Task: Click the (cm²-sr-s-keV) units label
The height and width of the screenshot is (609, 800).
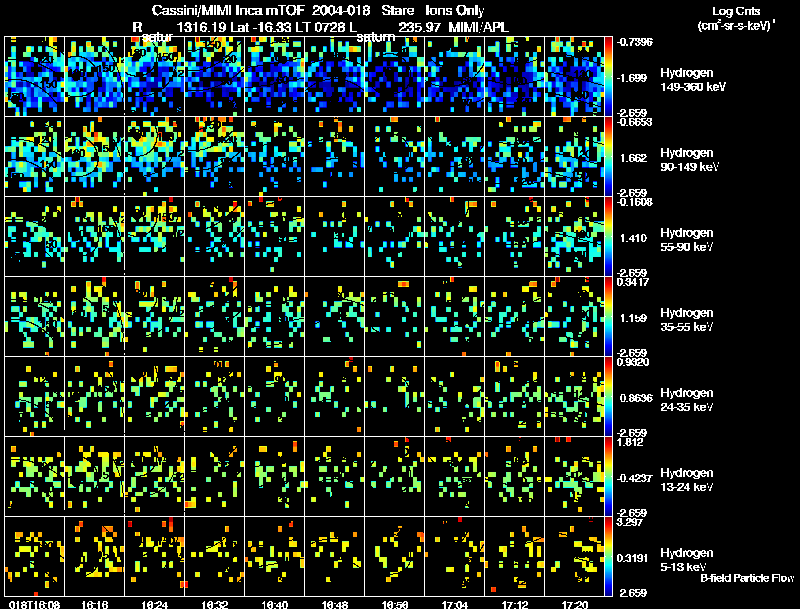Action: click(x=736, y=26)
